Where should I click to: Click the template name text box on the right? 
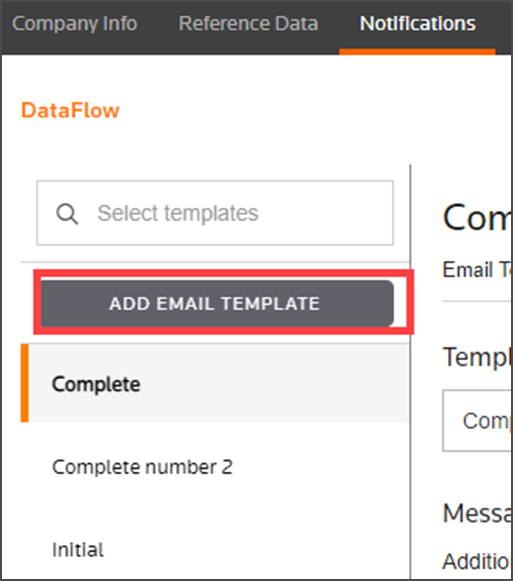pyautogui.click(x=477, y=421)
